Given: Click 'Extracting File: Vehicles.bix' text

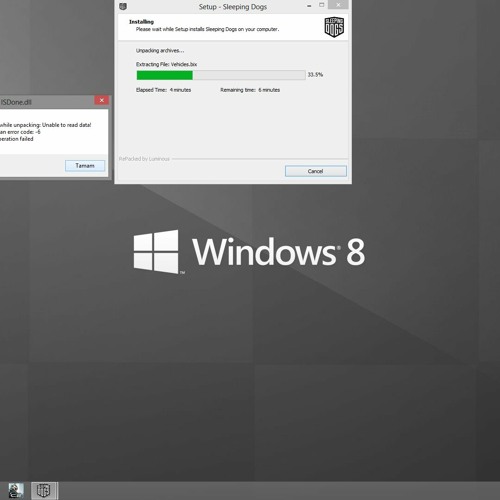Looking at the screenshot, I should 166,64.
